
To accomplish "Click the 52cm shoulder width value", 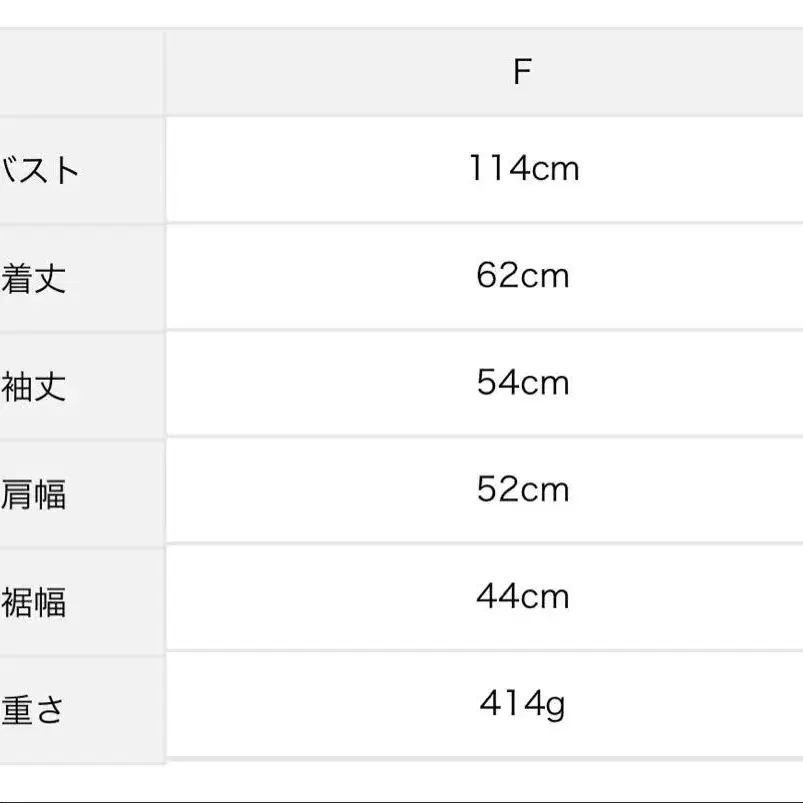I will [522, 490].
